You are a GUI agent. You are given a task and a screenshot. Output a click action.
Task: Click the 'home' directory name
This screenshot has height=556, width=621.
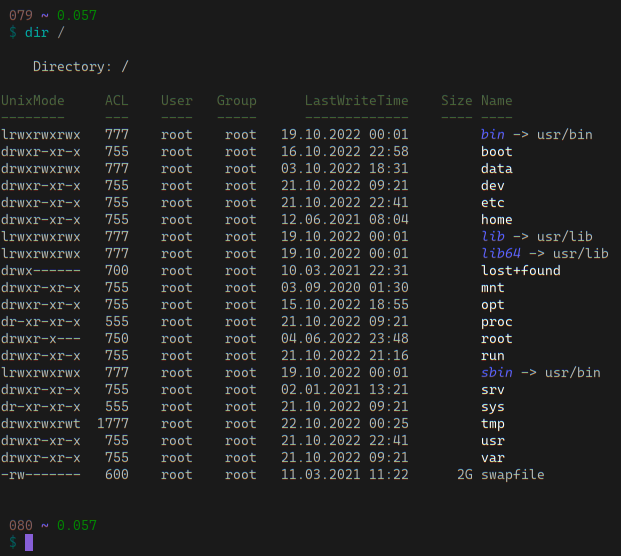click(x=497, y=220)
